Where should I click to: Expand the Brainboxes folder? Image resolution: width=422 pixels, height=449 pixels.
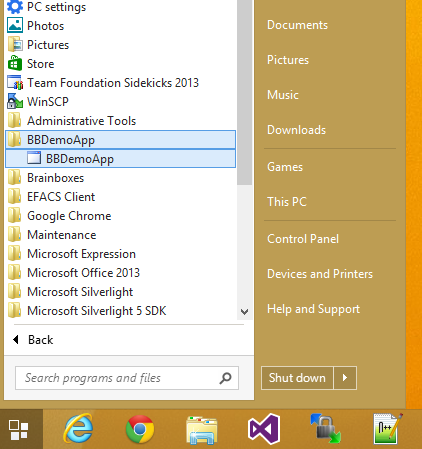(x=46, y=178)
